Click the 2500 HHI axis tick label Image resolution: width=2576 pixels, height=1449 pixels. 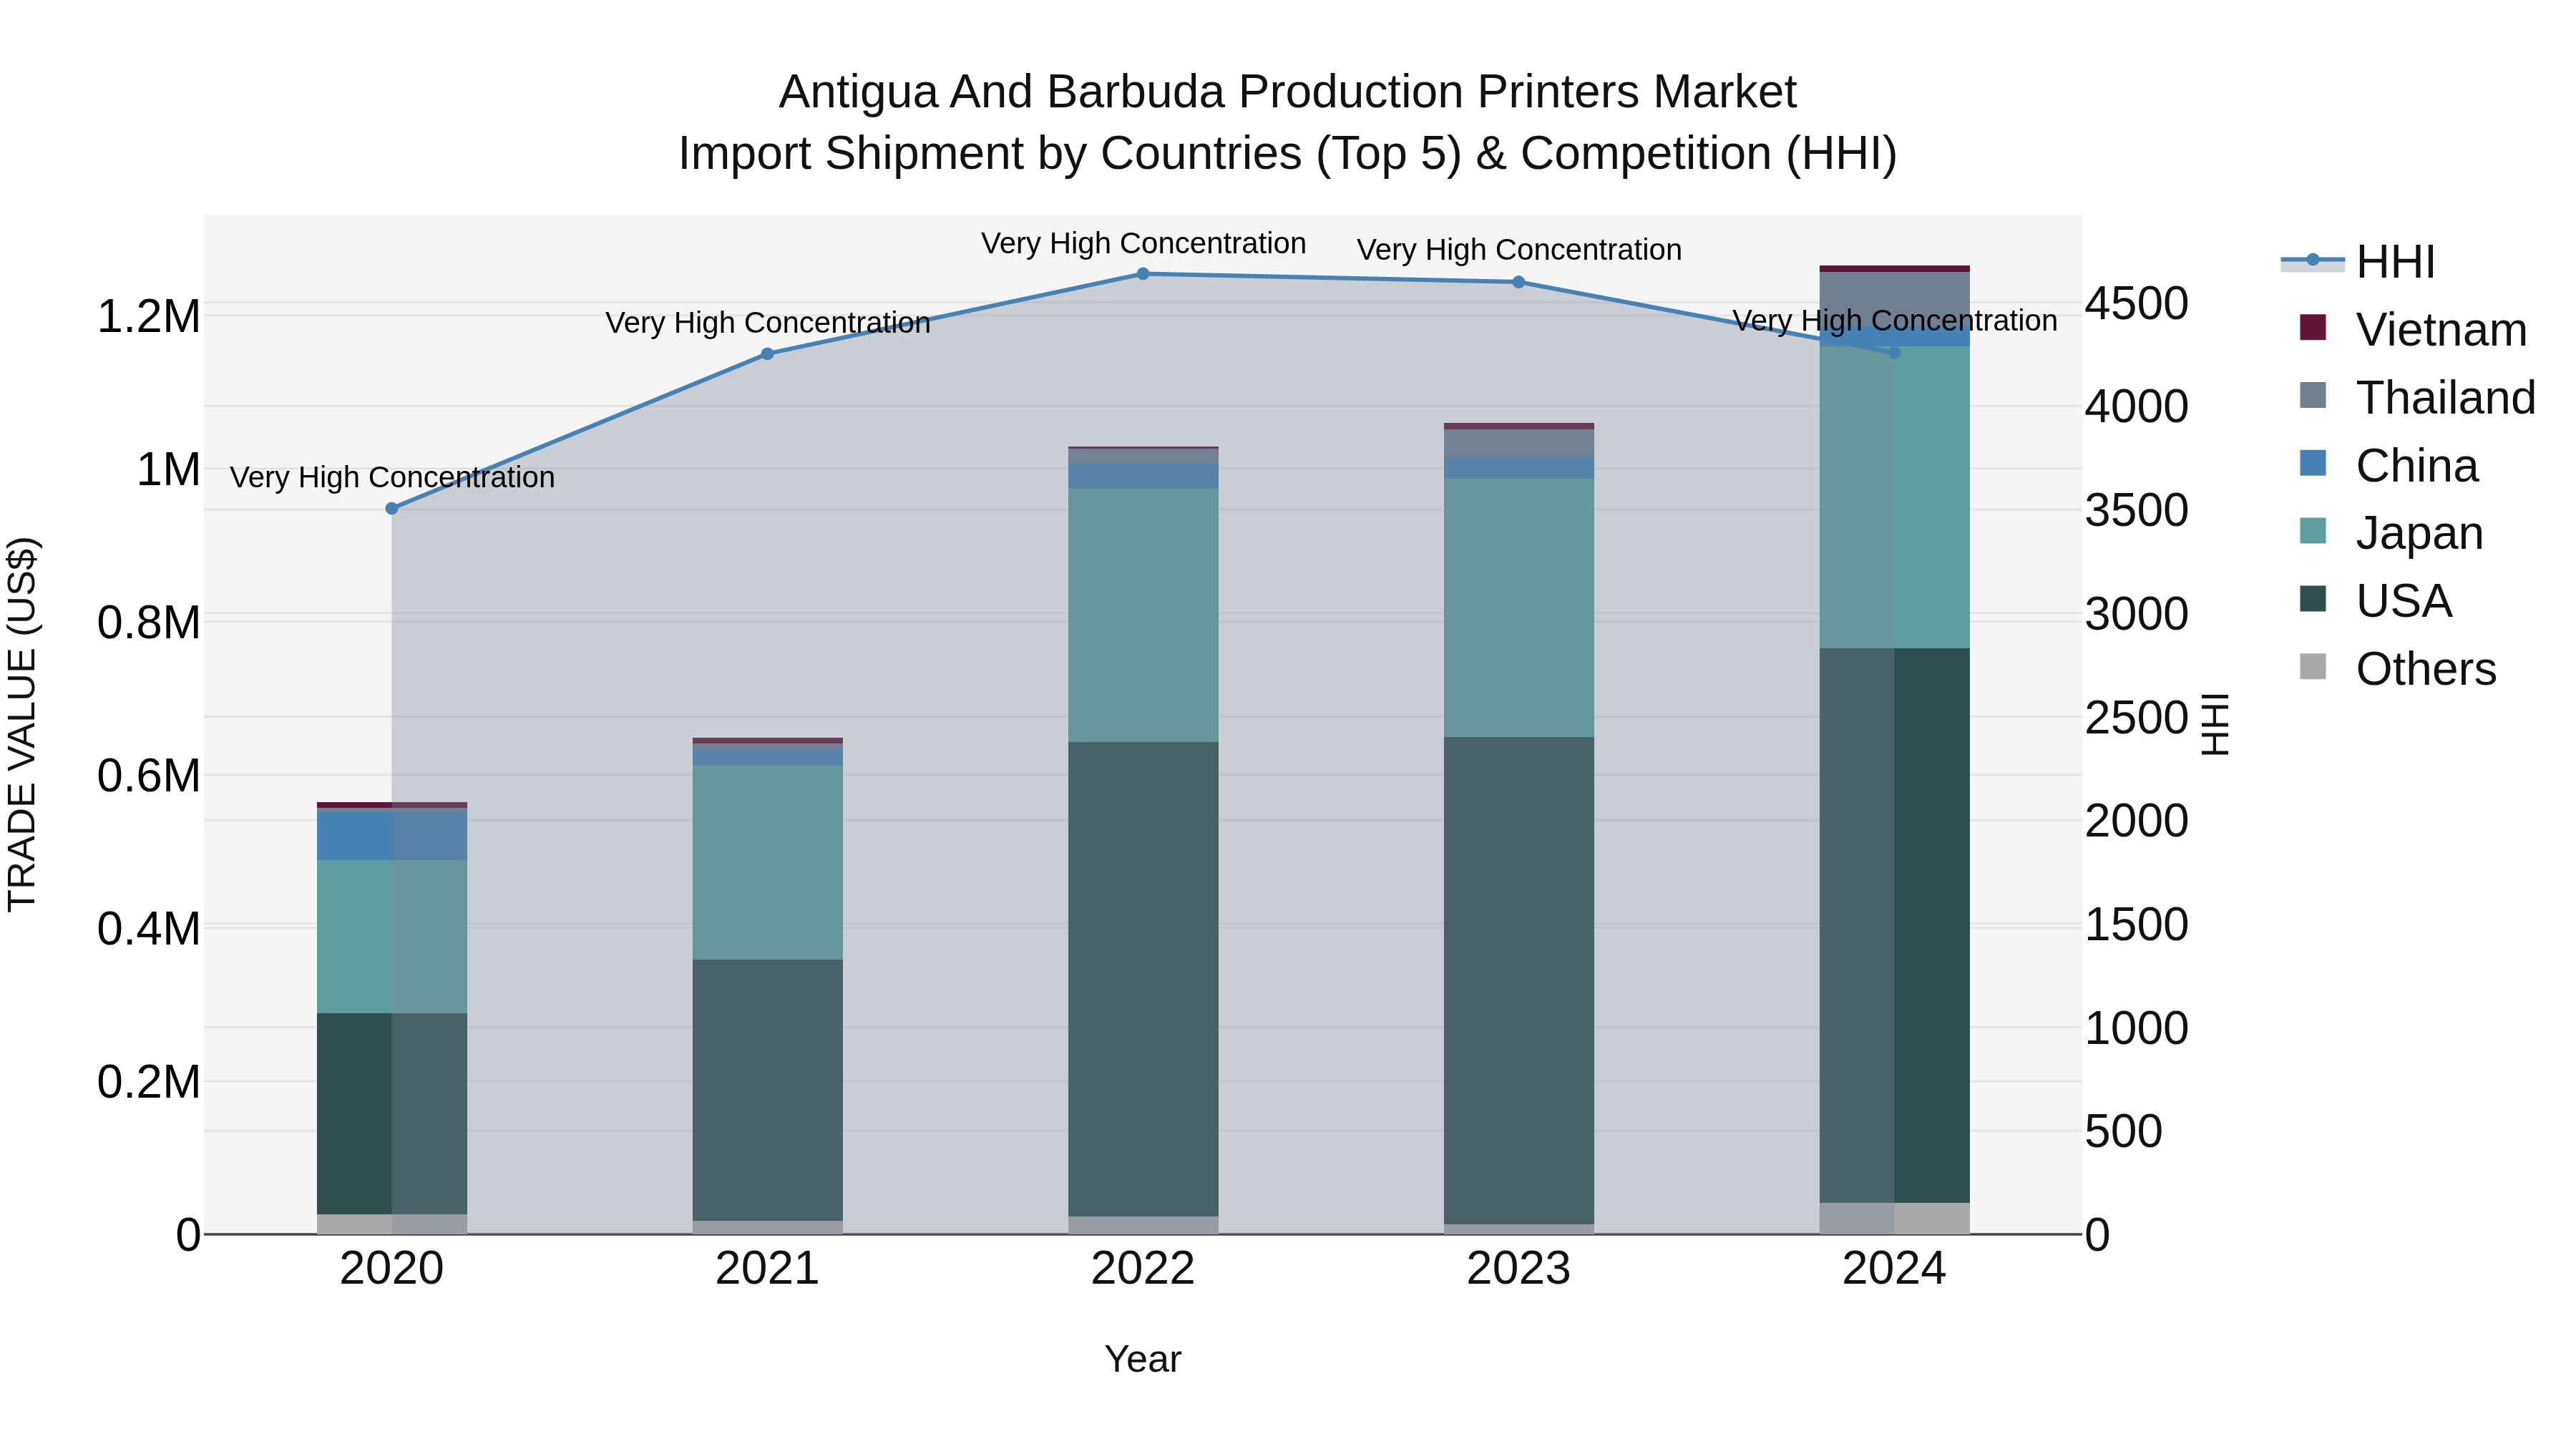[x=2137, y=718]
